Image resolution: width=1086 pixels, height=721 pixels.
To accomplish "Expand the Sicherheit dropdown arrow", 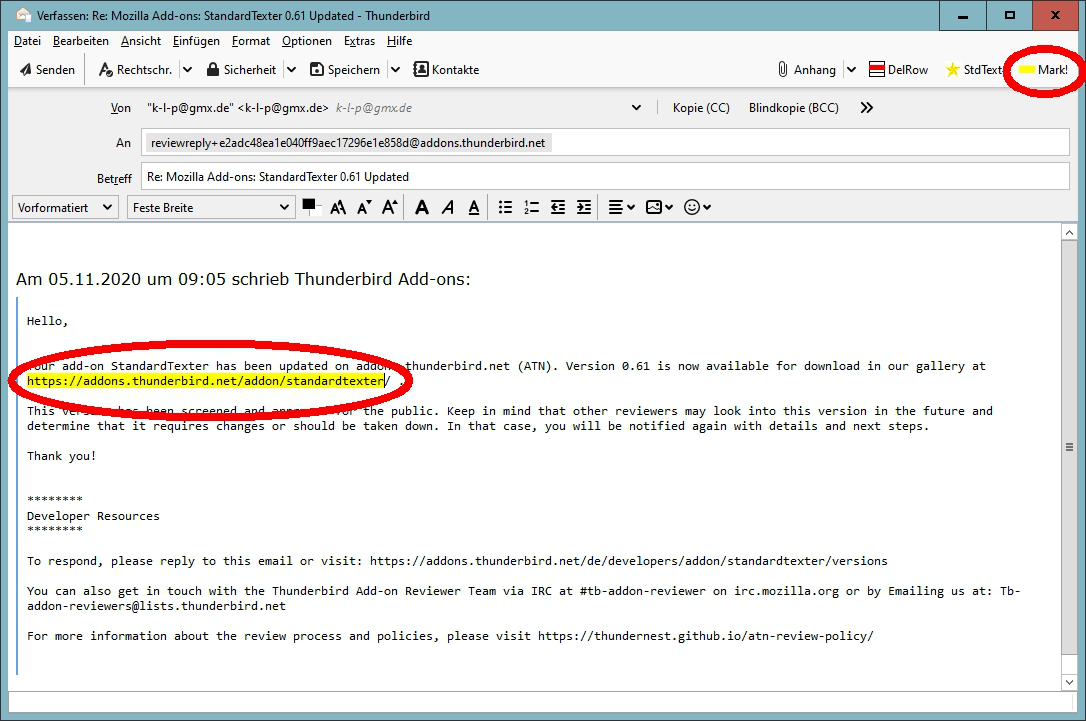I will click(292, 69).
